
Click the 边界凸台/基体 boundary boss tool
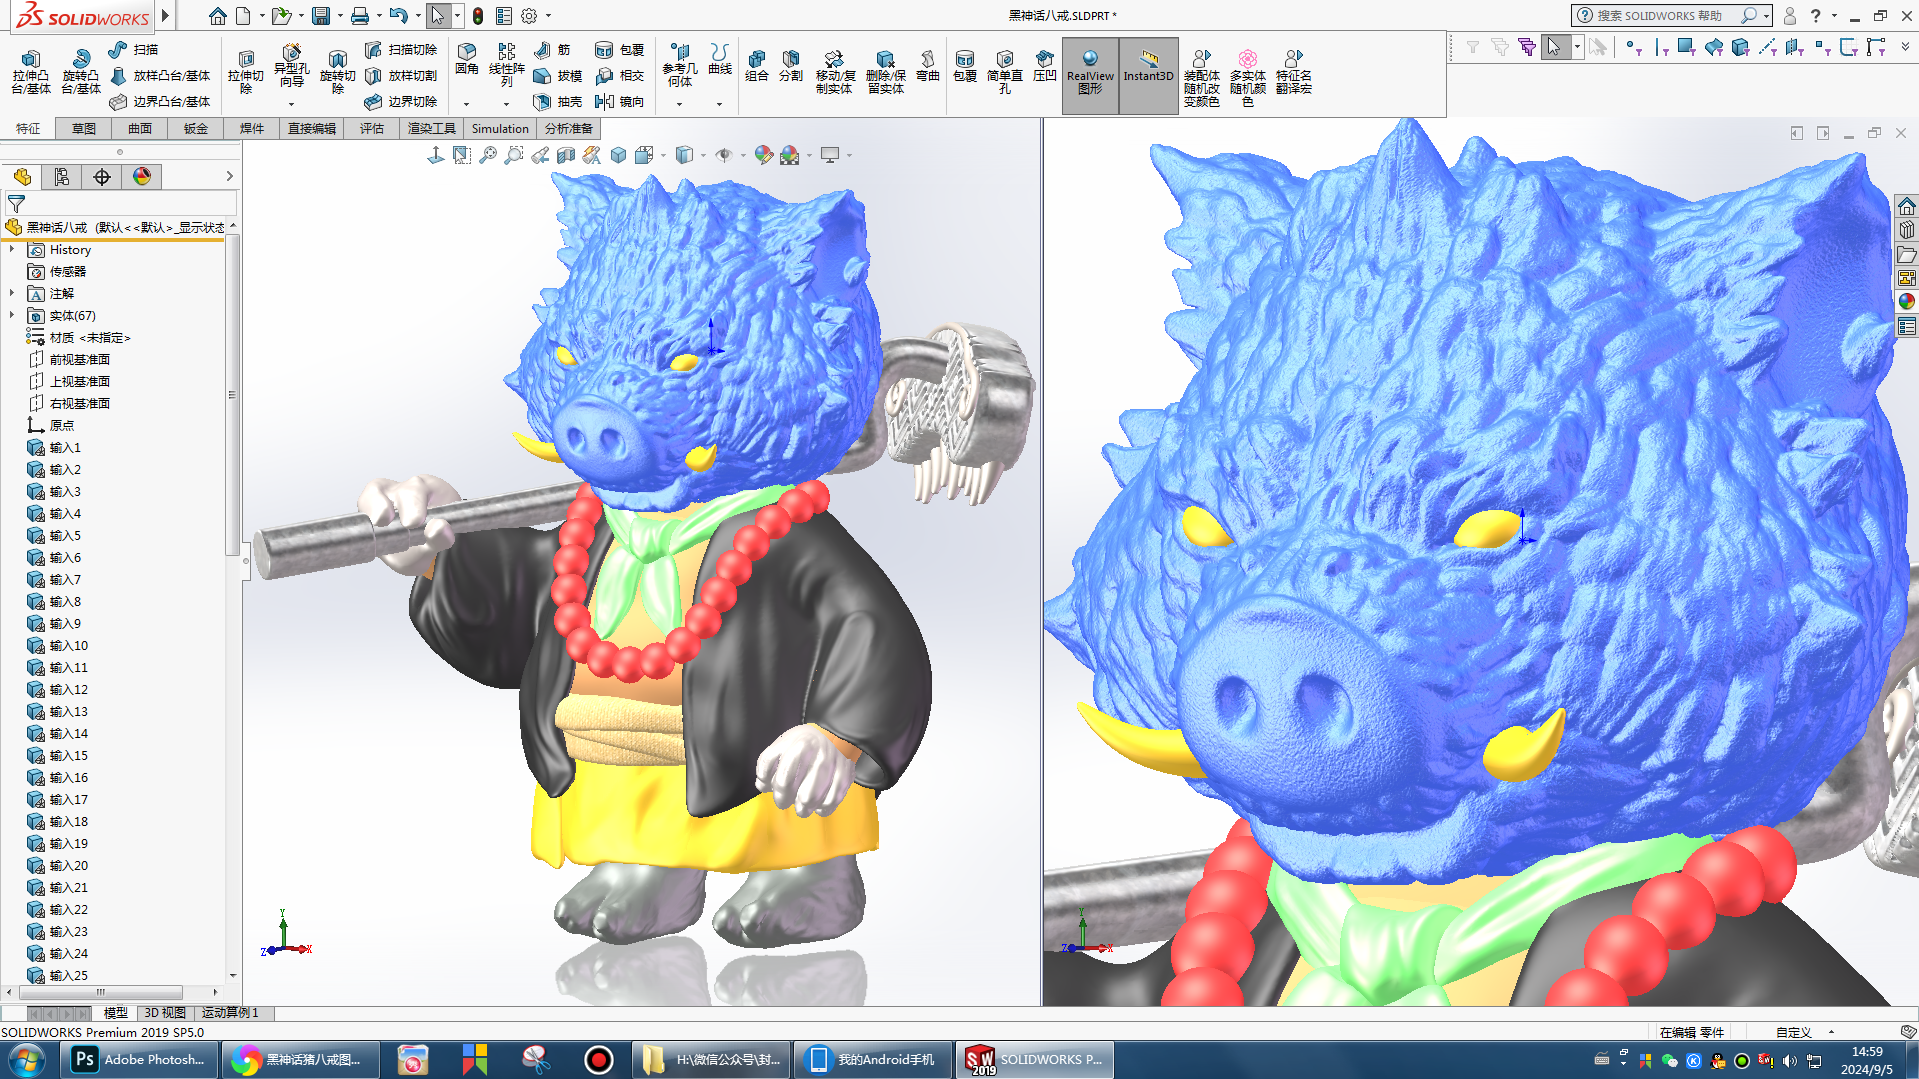click(x=160, y=101)
